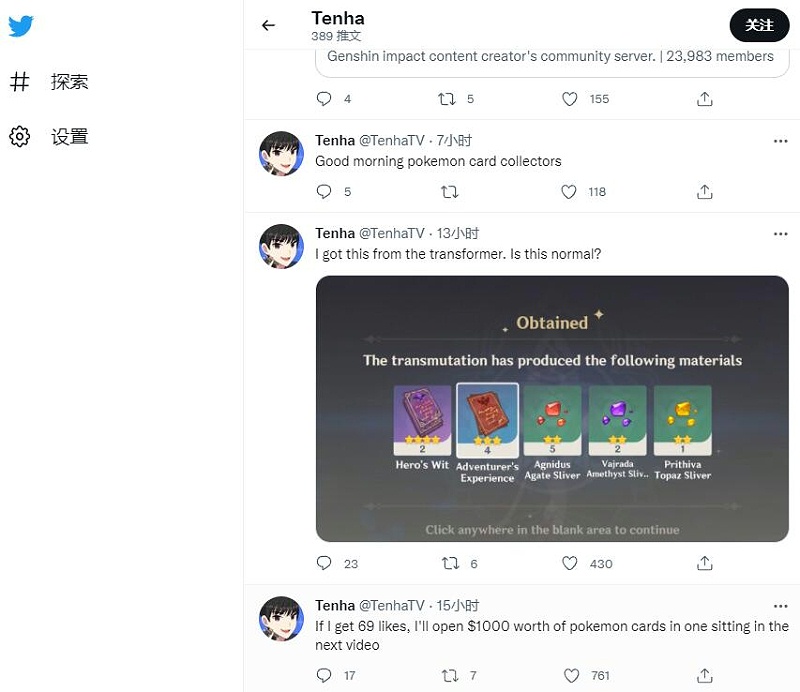Open more options on the transformer tweet

pyautogui.click(x=781, y=233)
